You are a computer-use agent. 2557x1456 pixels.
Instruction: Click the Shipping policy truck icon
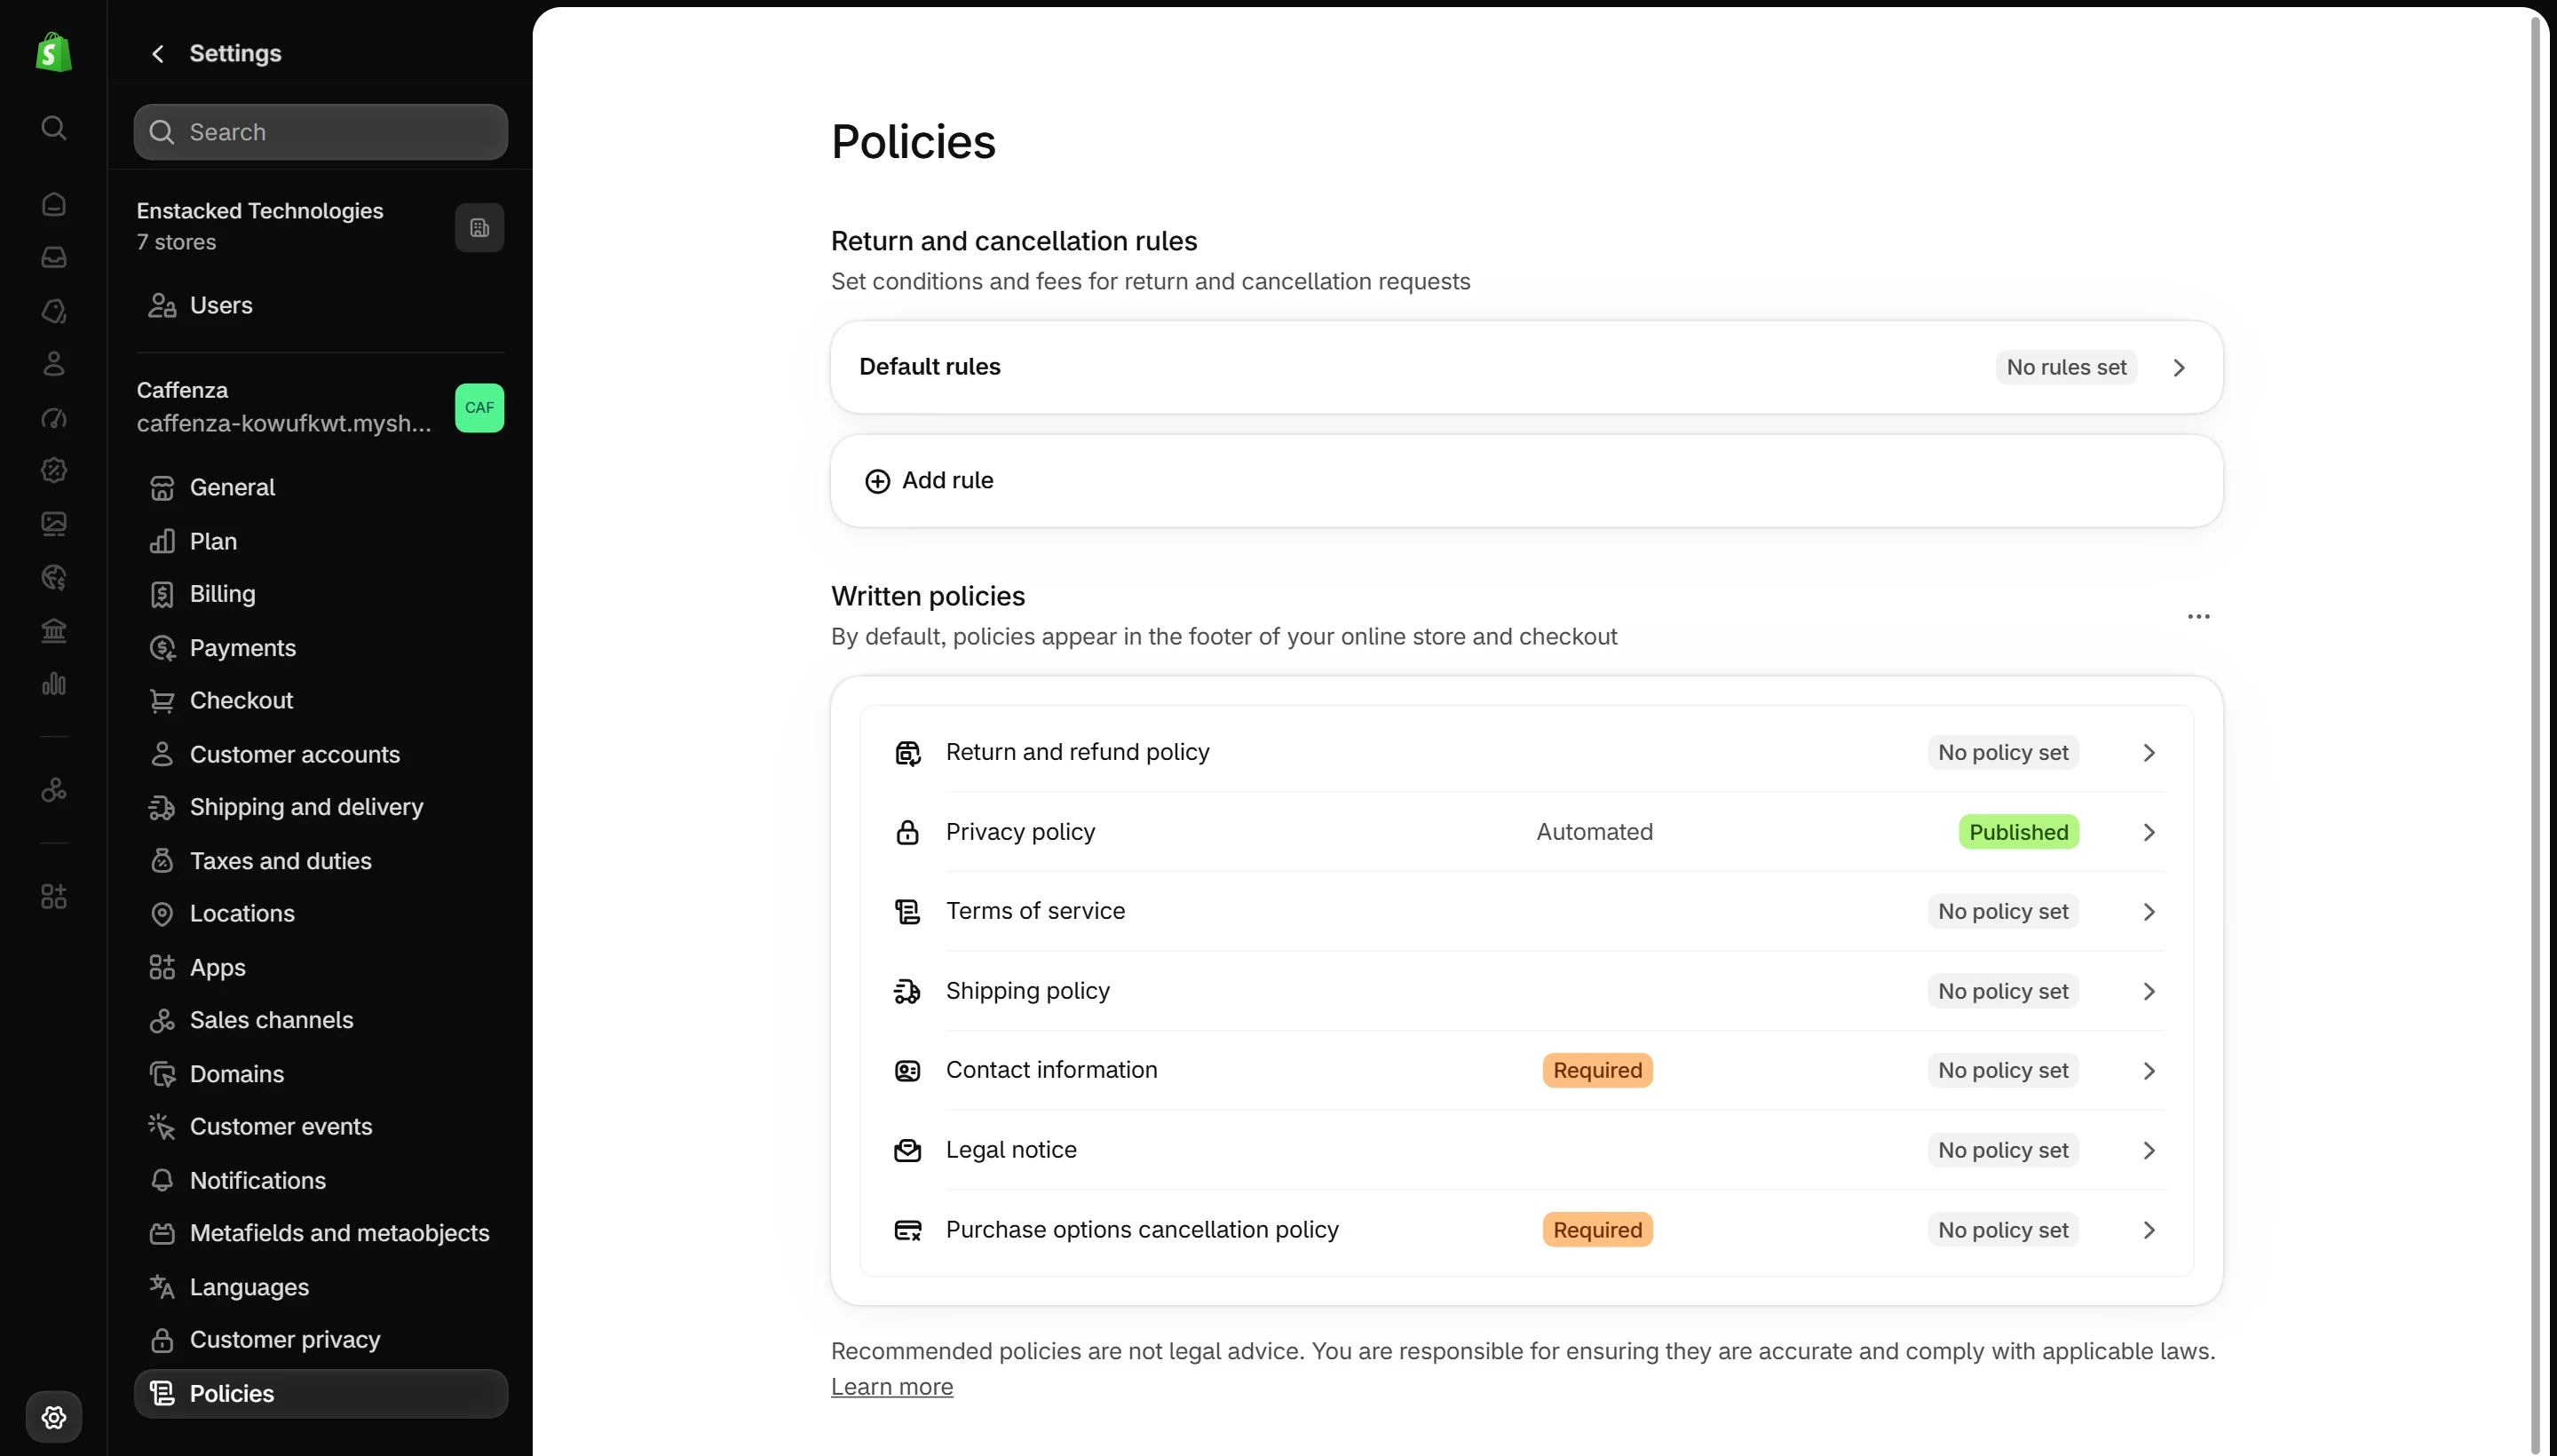coord(907,991)
